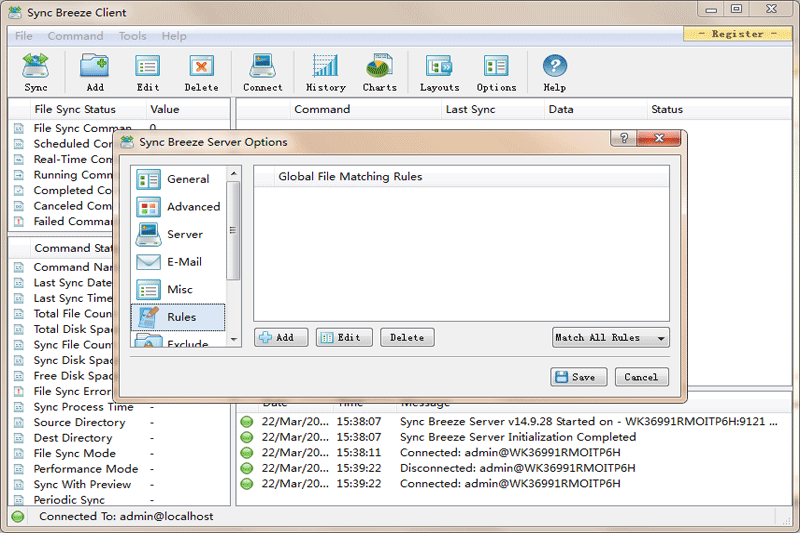800x533 pixels.
Task: Save the server options
Action: 579,377
